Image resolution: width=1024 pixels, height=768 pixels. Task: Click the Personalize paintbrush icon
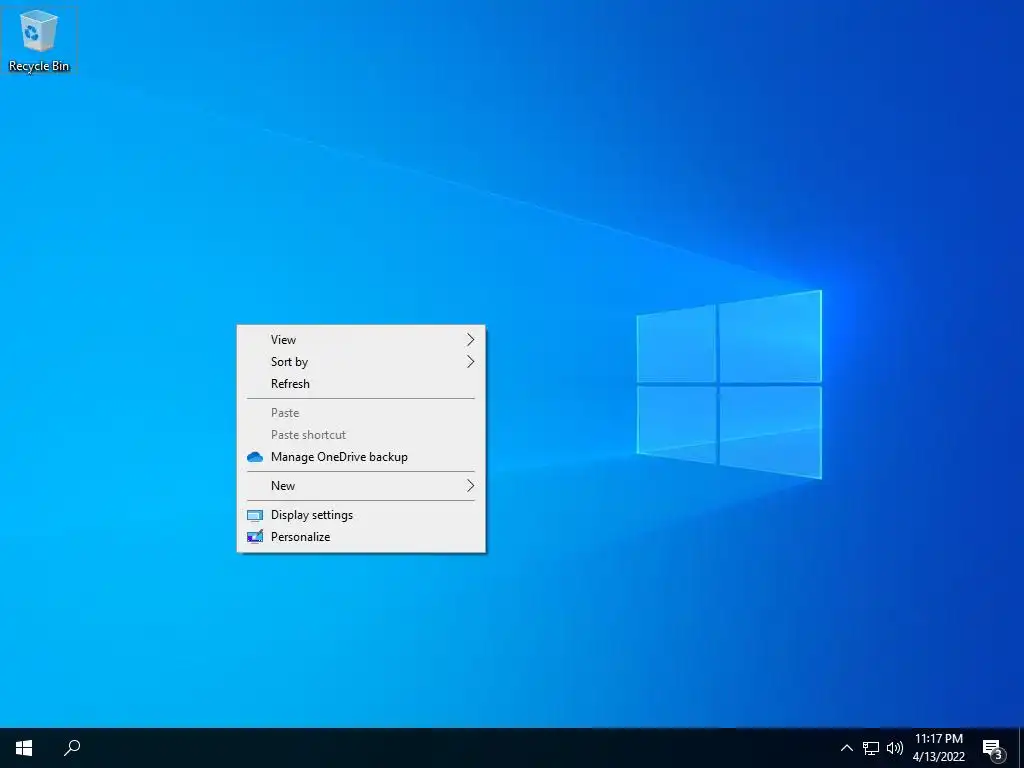pyautogui.click(x=255, y=537)
